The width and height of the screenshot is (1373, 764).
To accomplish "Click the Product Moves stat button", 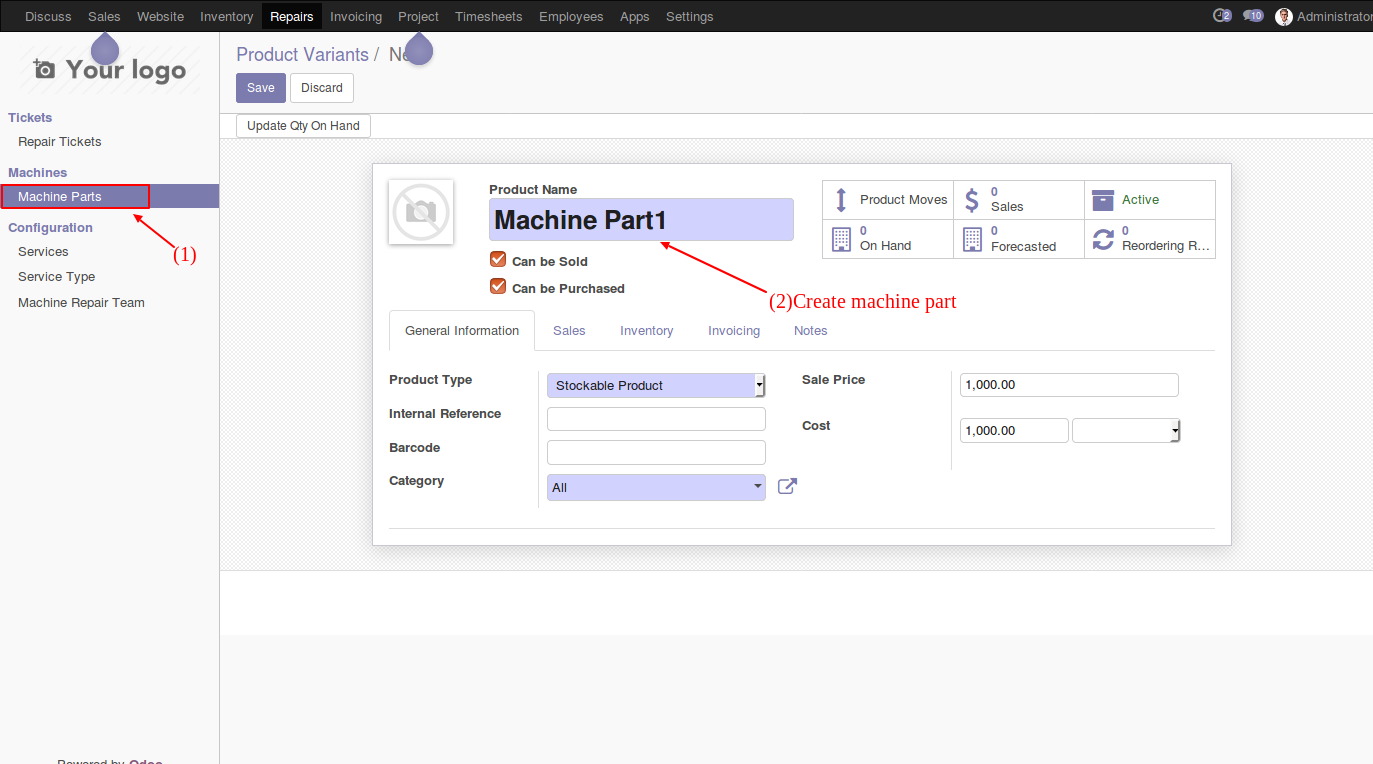I will (888, 200).
